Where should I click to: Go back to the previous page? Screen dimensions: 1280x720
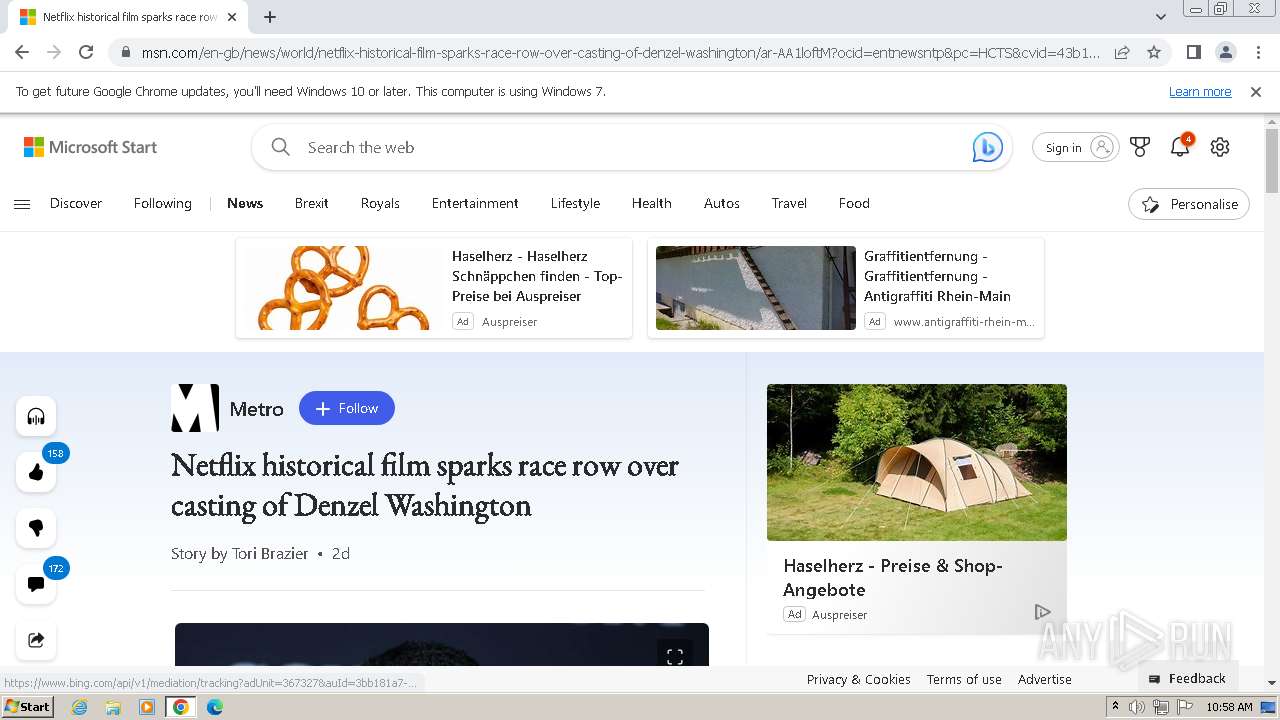point(22,52)
